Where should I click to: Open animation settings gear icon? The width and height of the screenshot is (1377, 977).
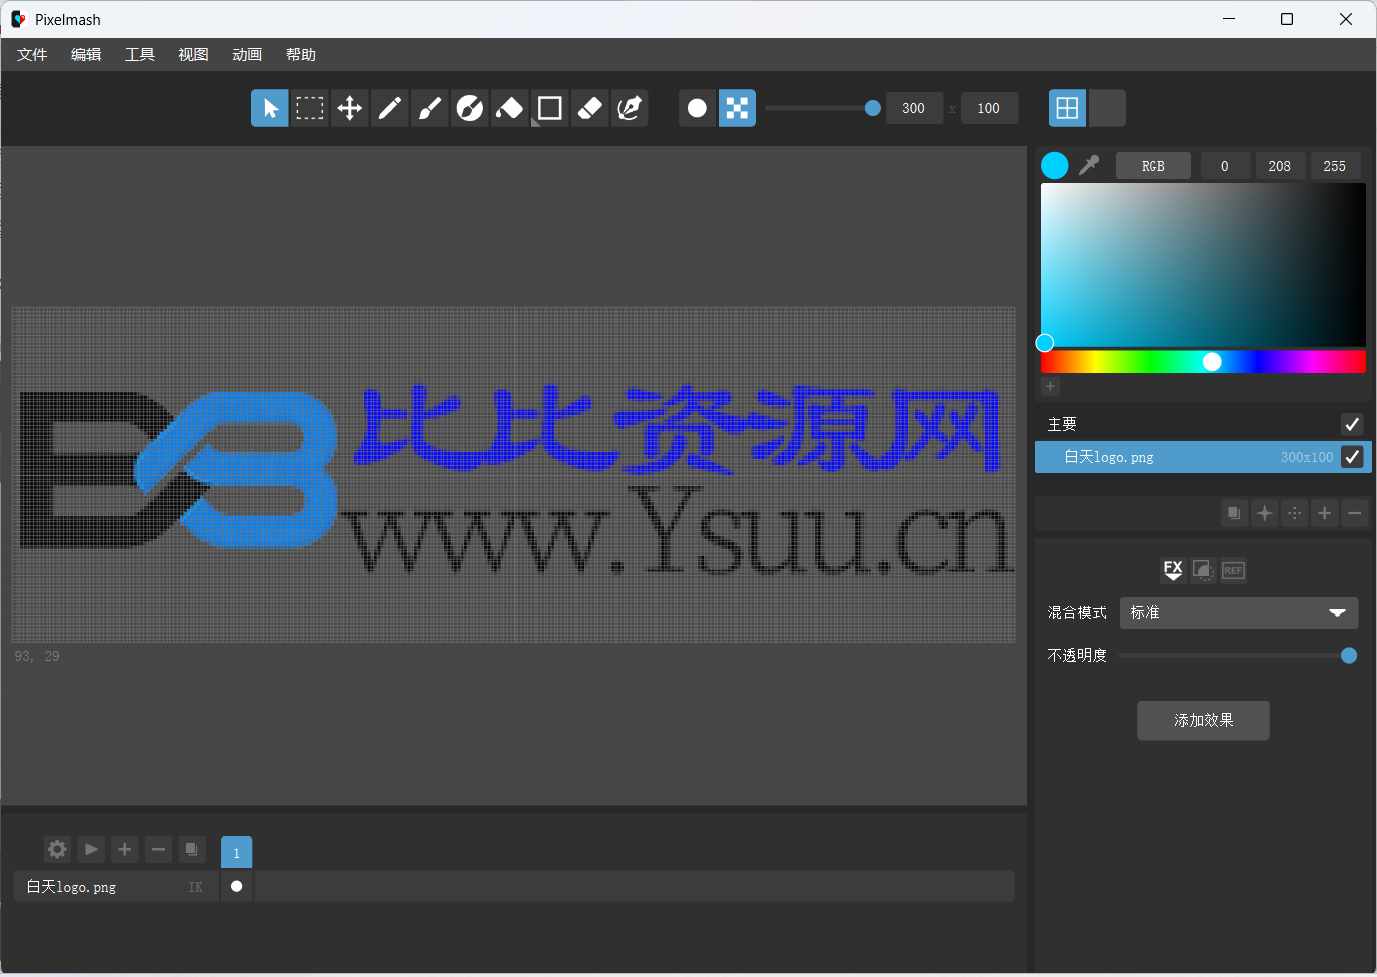57,849
